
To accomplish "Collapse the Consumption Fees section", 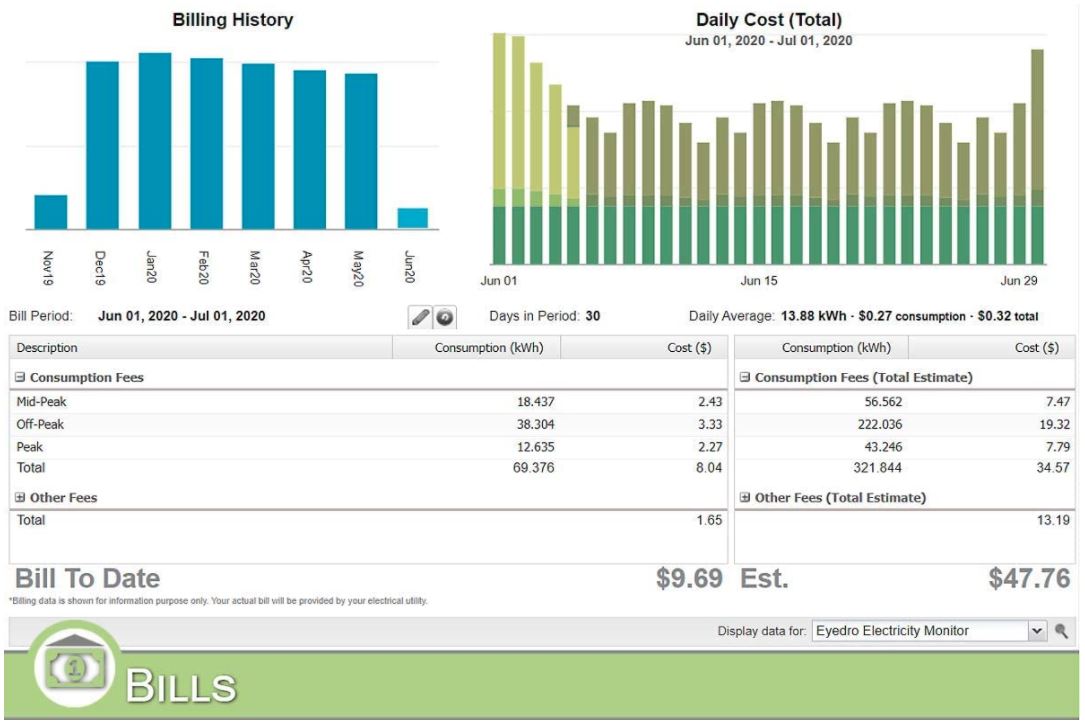I will 21,378.
